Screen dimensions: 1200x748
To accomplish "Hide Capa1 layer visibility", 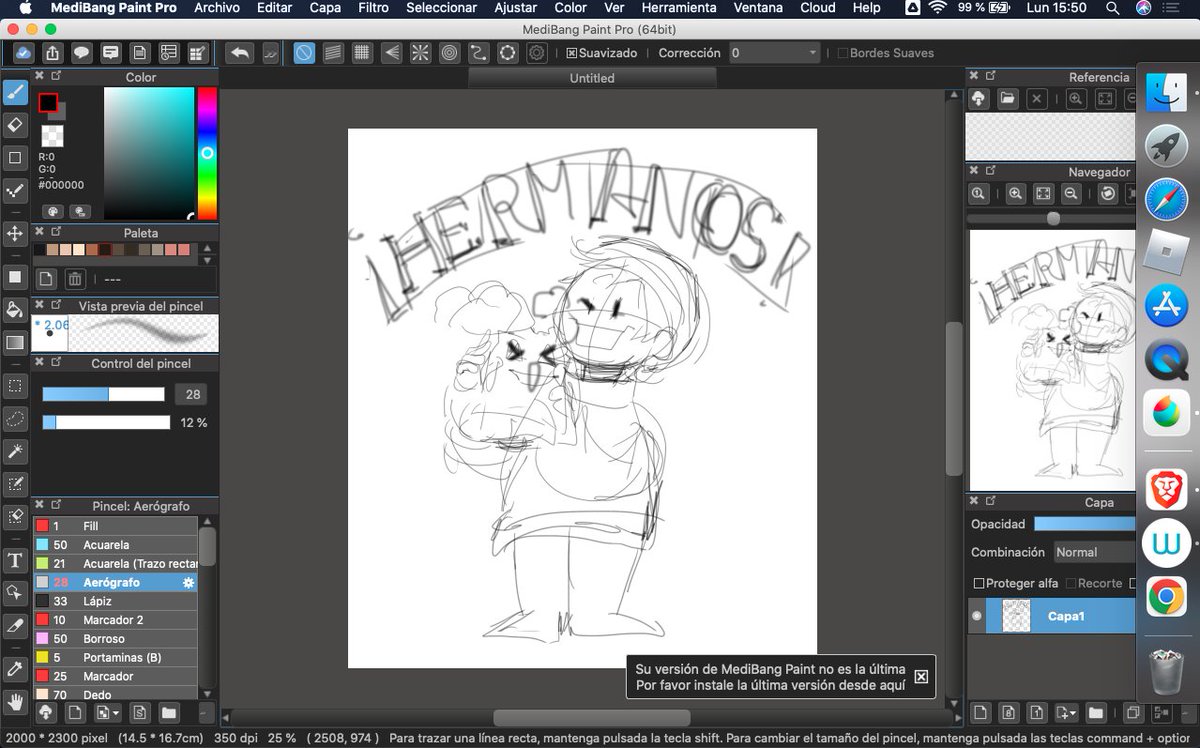I will click(x=977, y=616).
